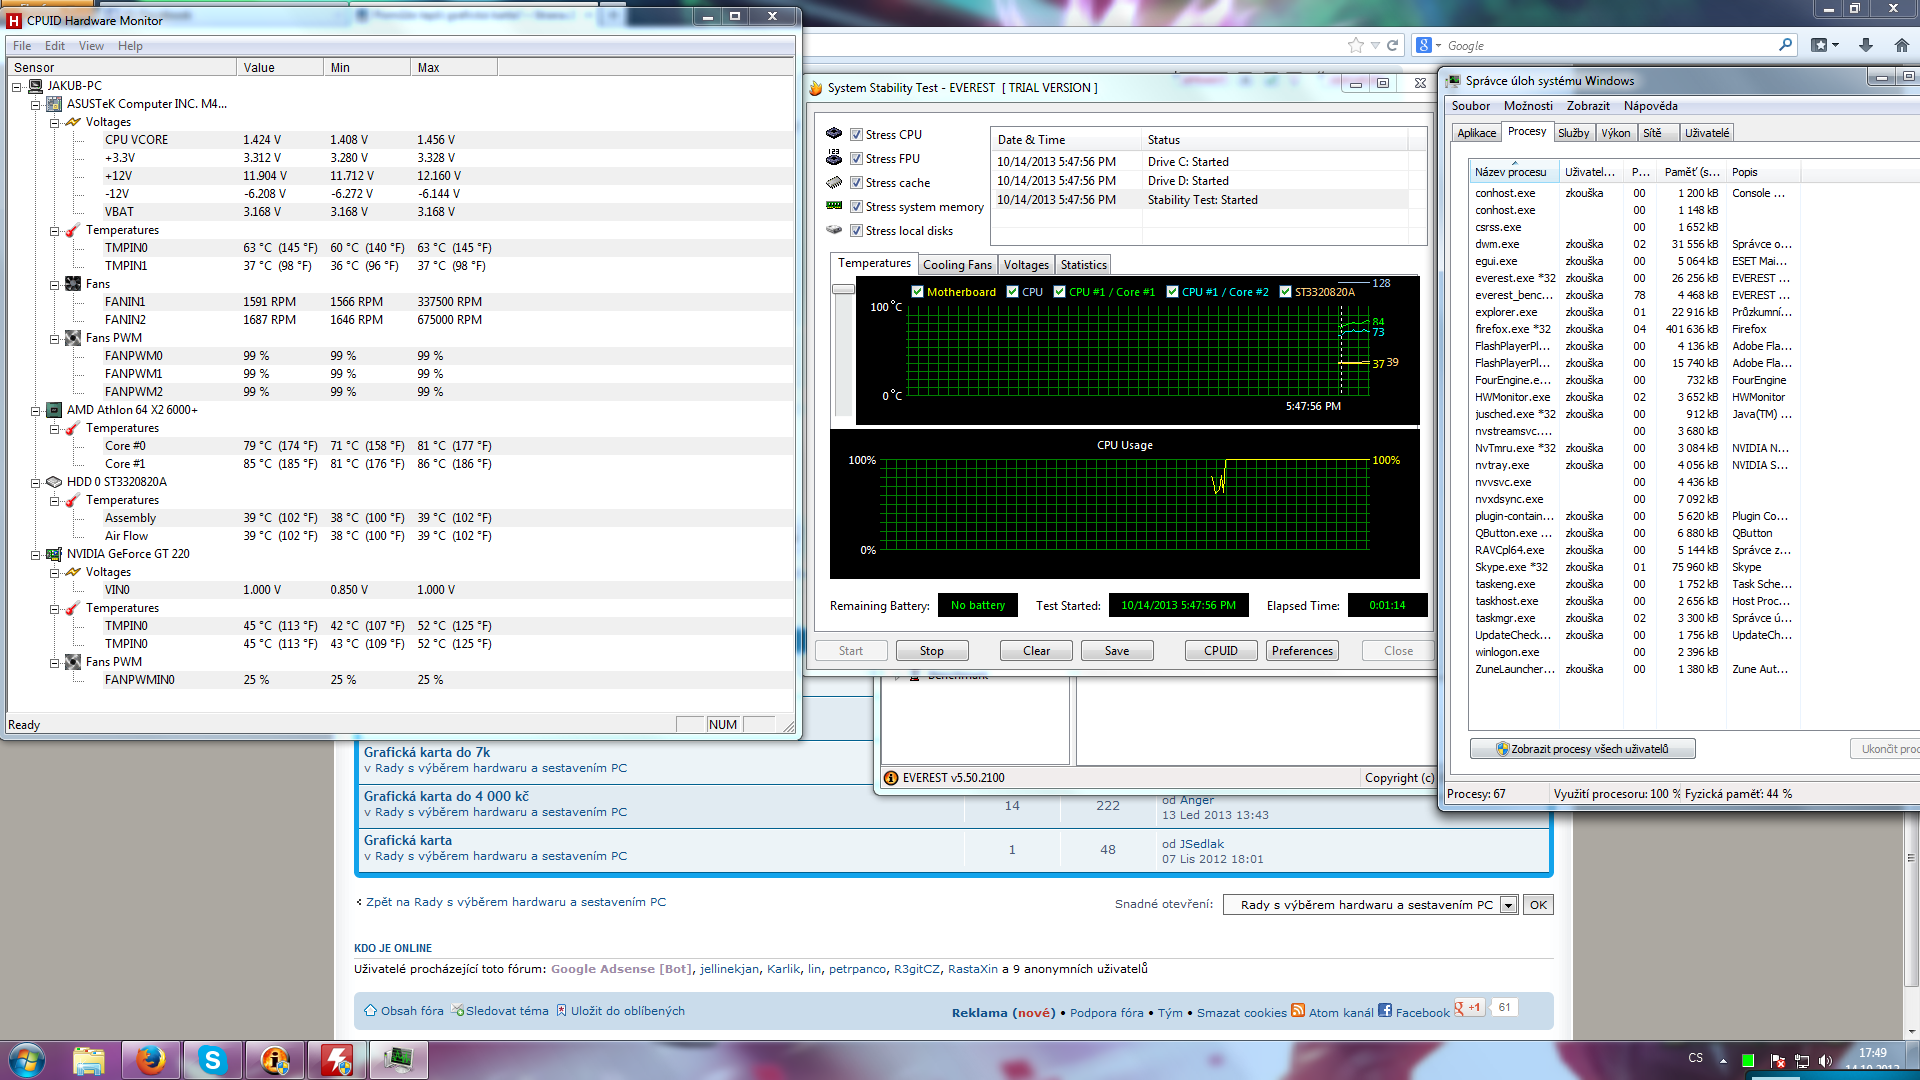Collapse the AMD Athlon 64 X2 6000+ node
Screen dimensions: 1920x1080
click(36, 411)
